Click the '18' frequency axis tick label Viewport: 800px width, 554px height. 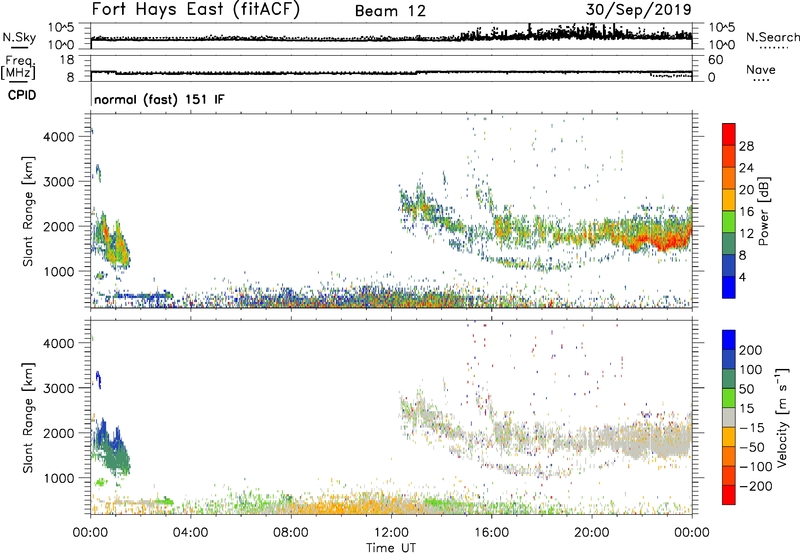coord(67,60)
